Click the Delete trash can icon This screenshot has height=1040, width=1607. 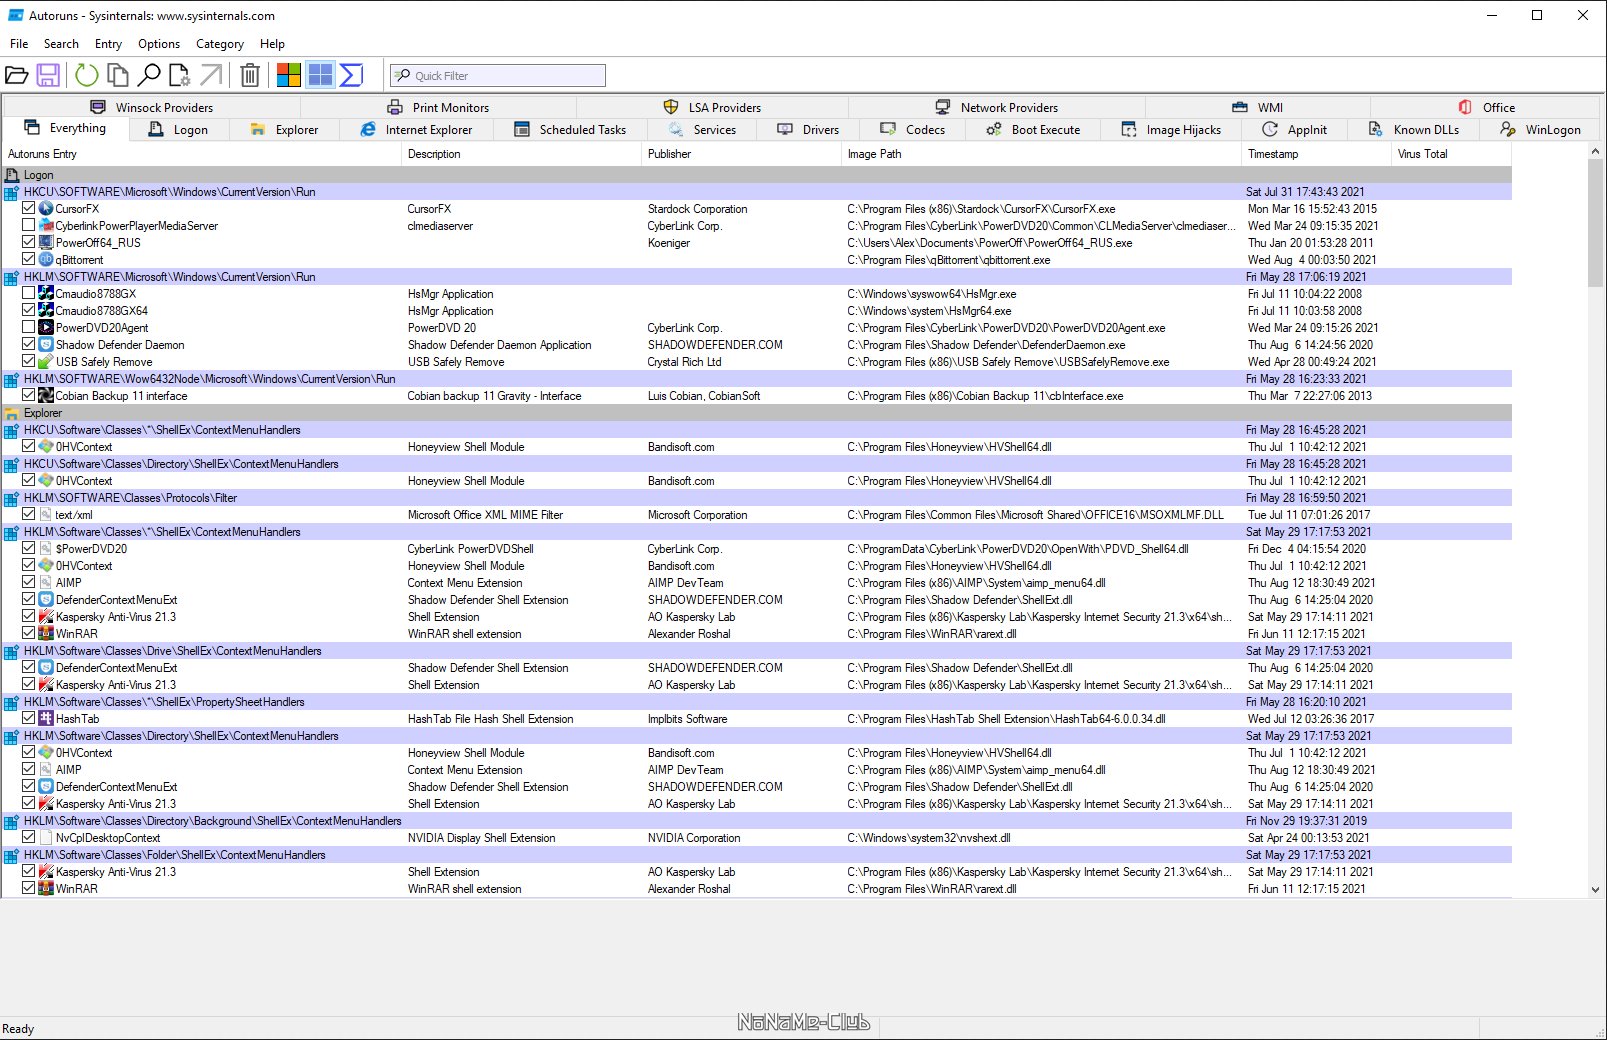coord(250,75)
